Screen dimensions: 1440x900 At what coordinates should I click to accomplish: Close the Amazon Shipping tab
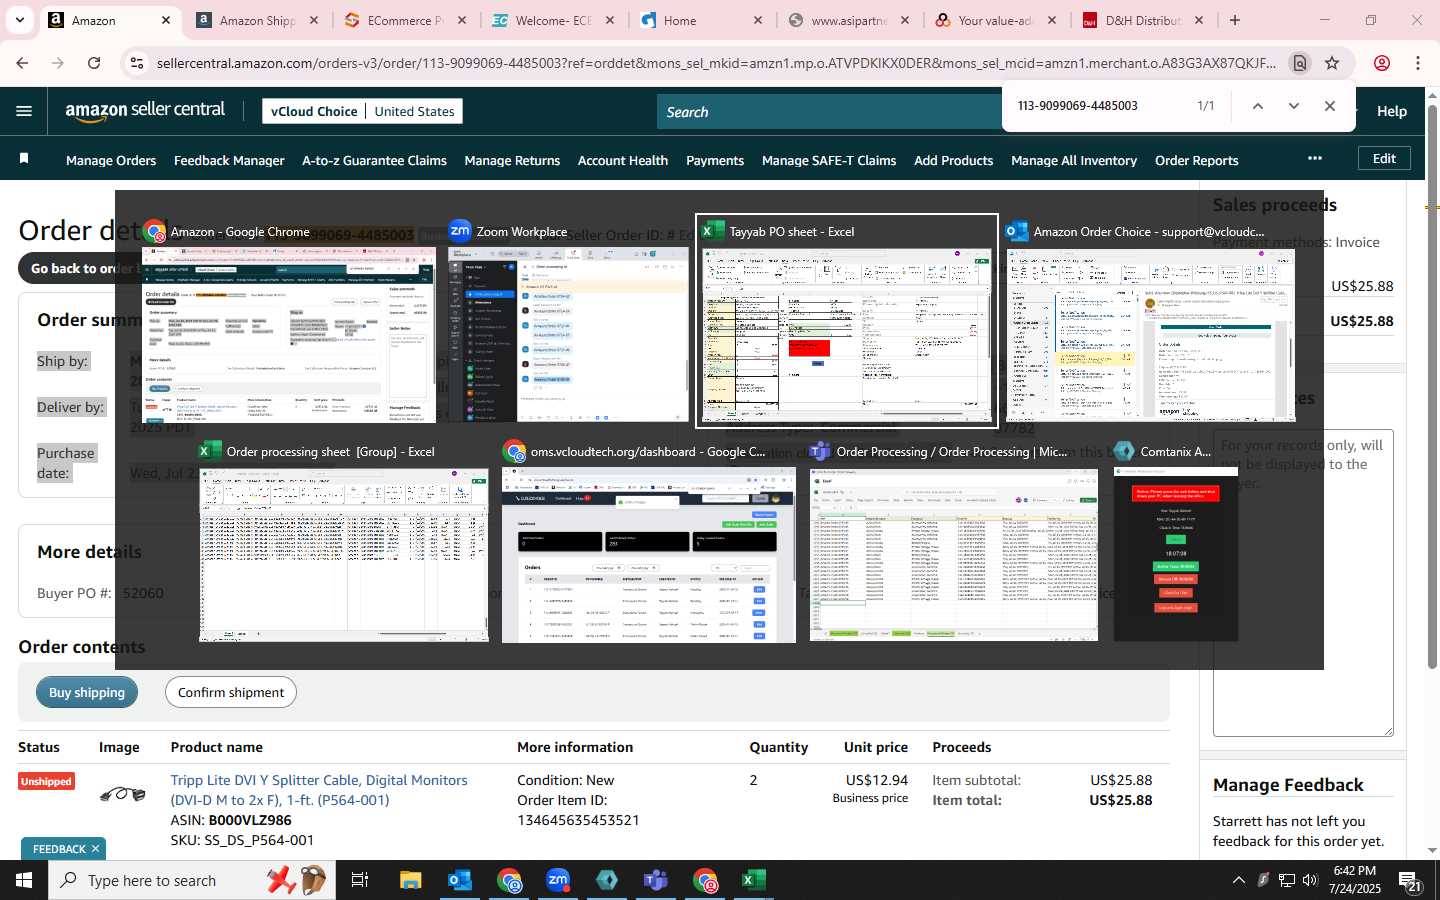click(314, 20)
